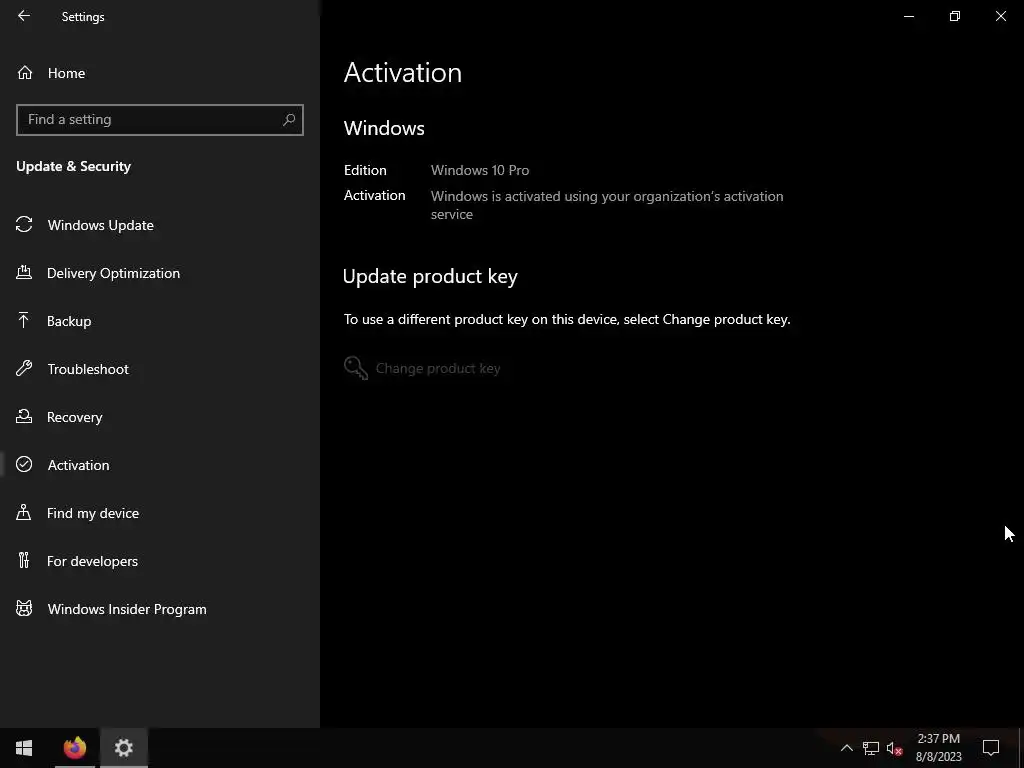Focus the Find a setting search box
Screen dimensions: 1024x768
(x=160, y=120)
